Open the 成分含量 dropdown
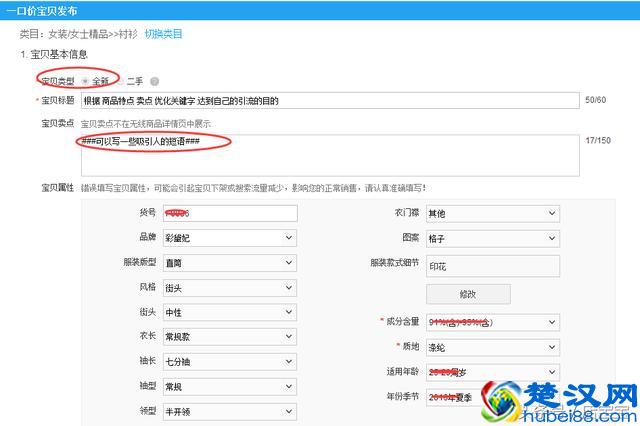640x426 pixels. 492,322
